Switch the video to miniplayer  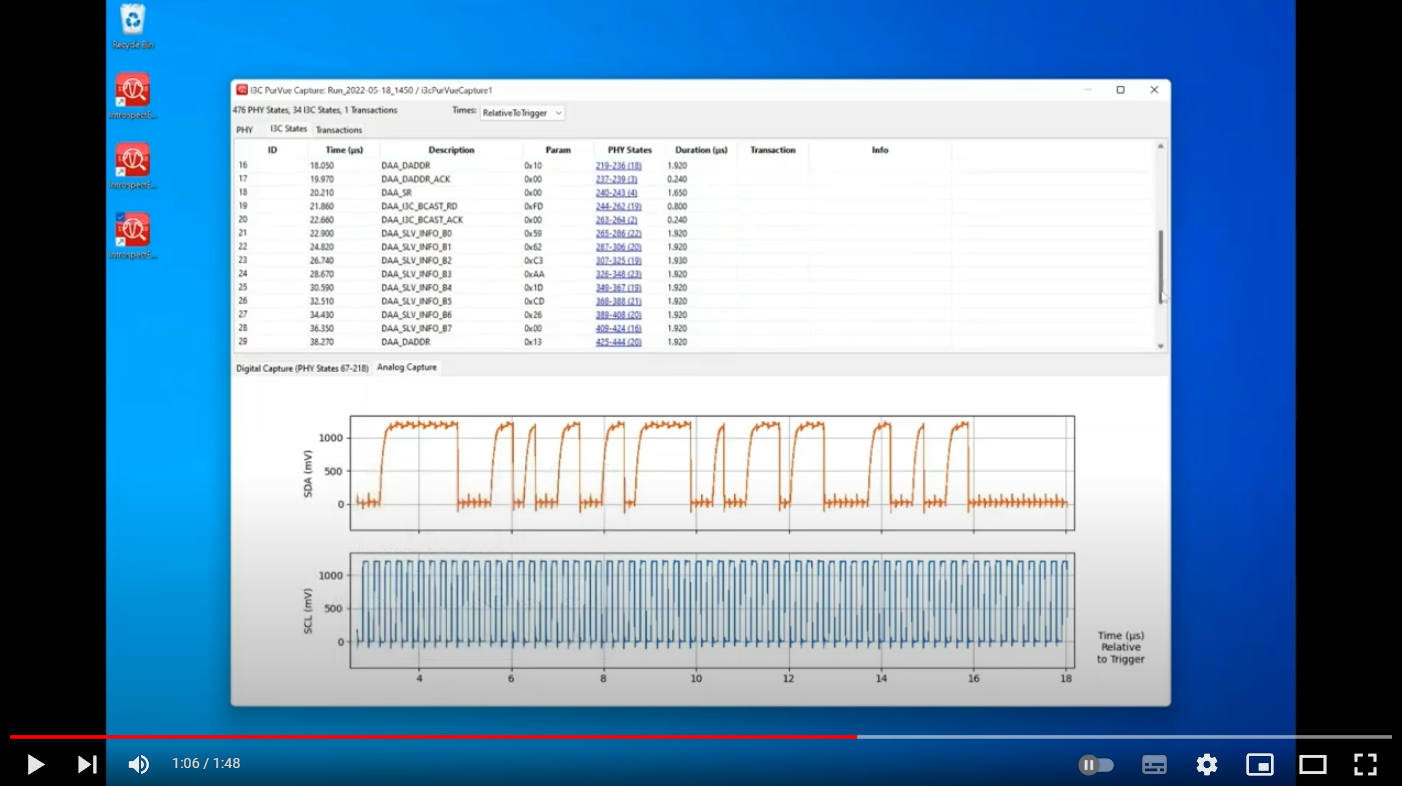pyautogui.click(x=1260, y=765)
